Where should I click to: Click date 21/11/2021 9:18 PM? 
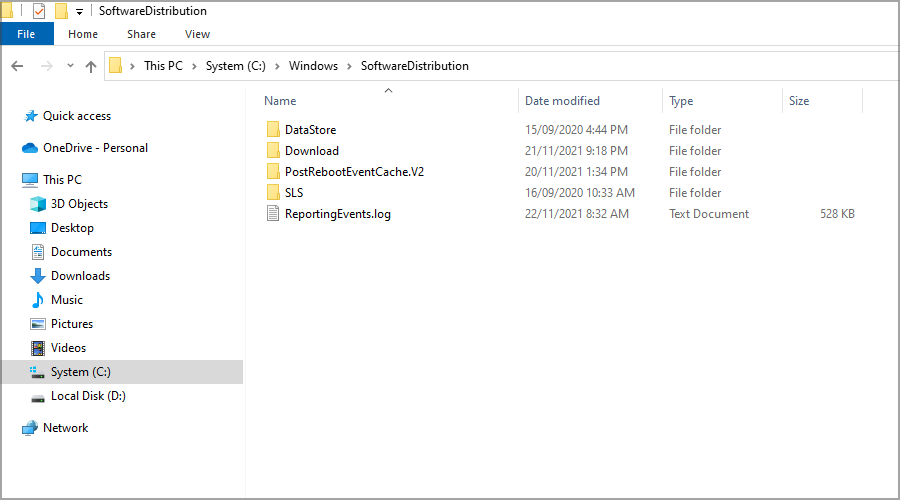(x=576, y=151)
